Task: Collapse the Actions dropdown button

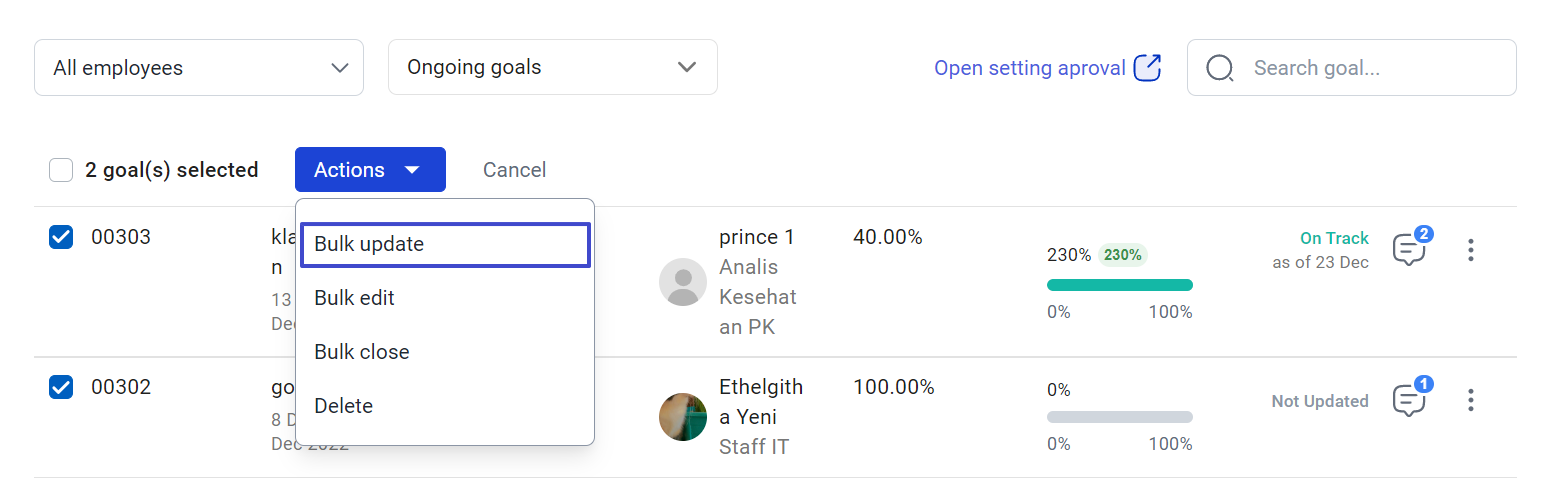Action: coord(370,170)
